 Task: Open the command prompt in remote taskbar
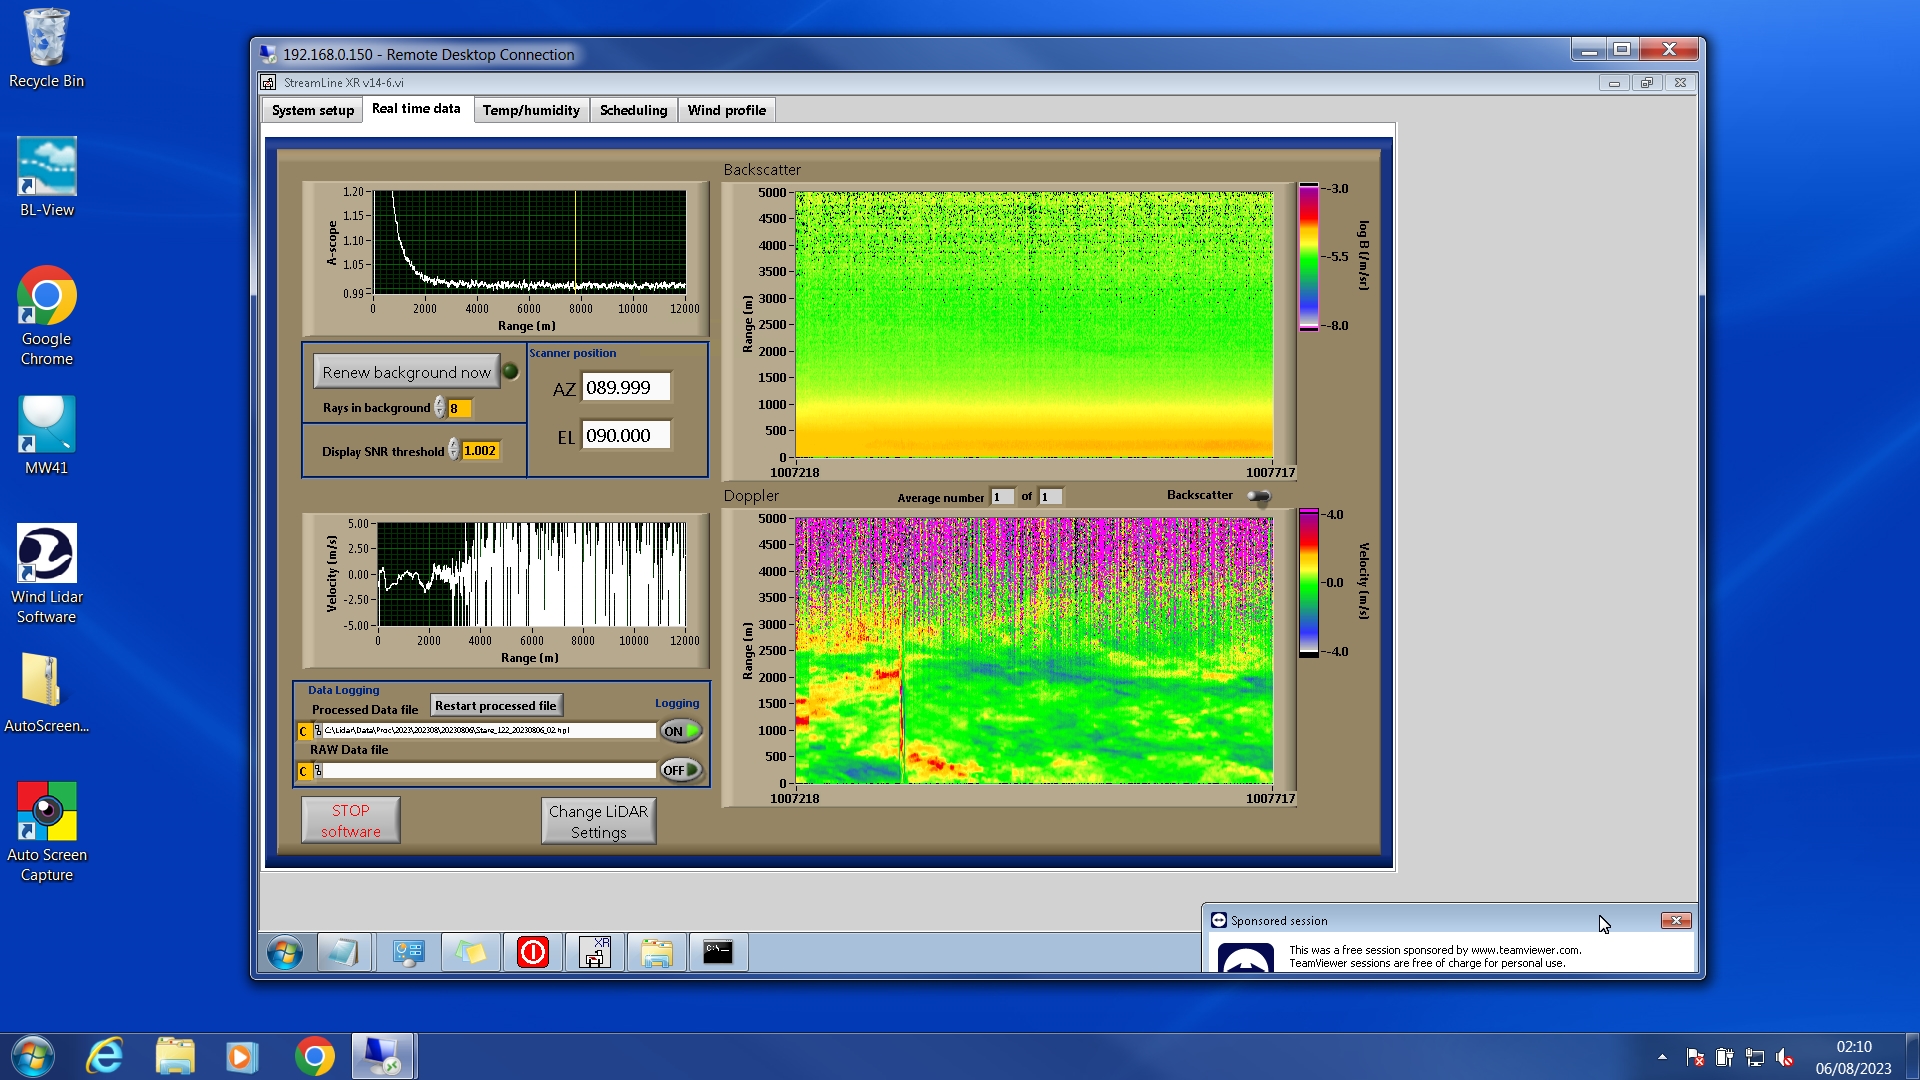[x=718, y=953]
